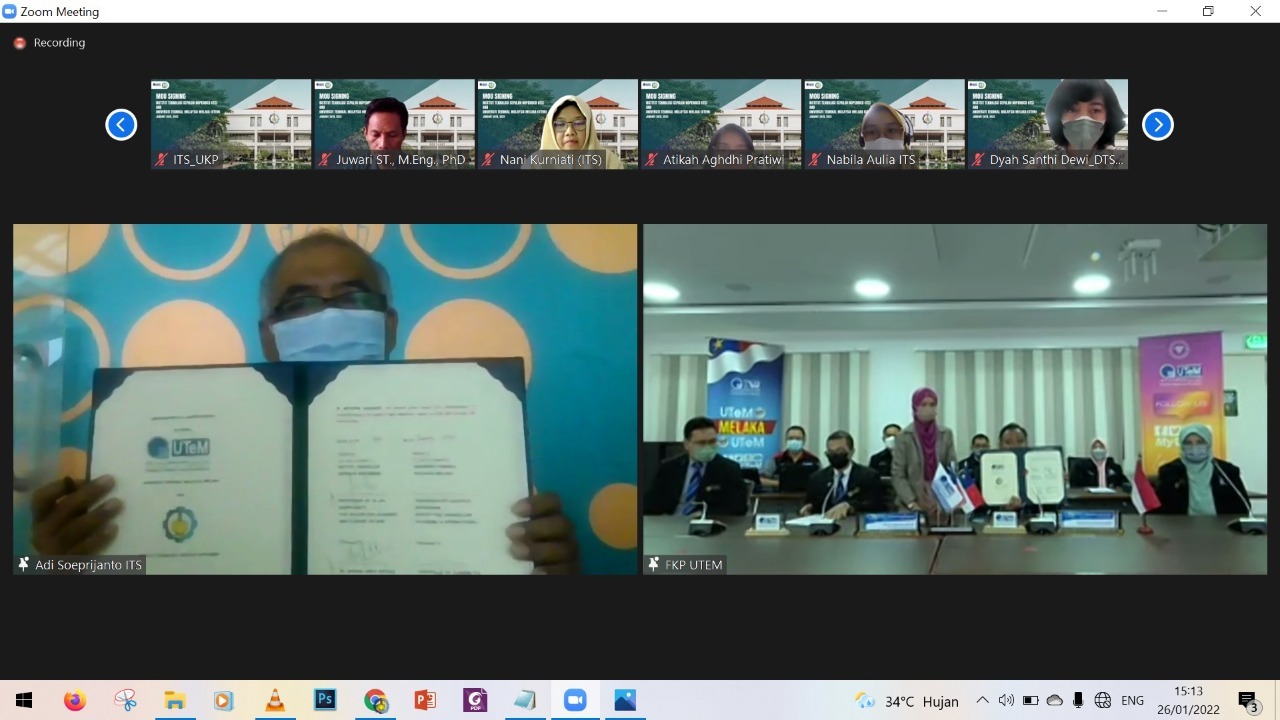Select Dyah Santhi Dewi_DTS video thumbnail
Image resolution: width=1280 pixels, height=720 pixels.
1047,124
